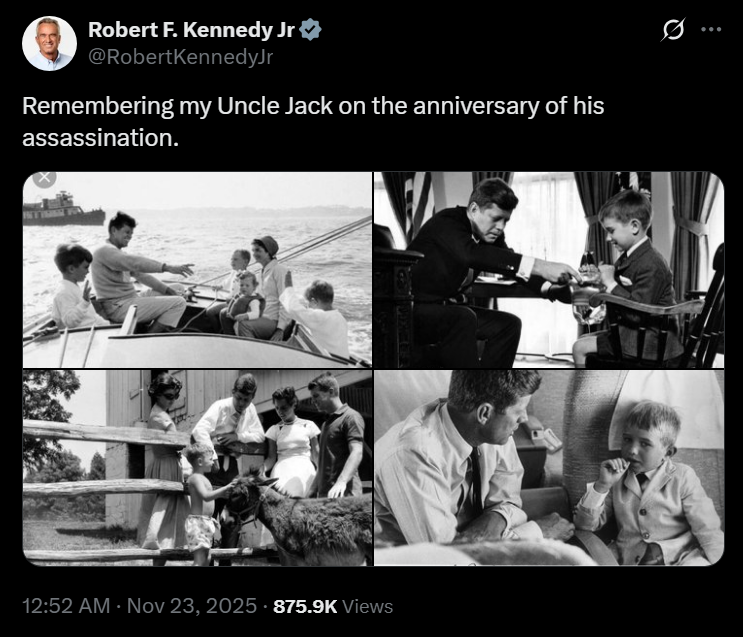Click the word "assassination." in the tweet
Image resolution: width=743 pixels, height=637 pixels.
[x=100, y=136]
